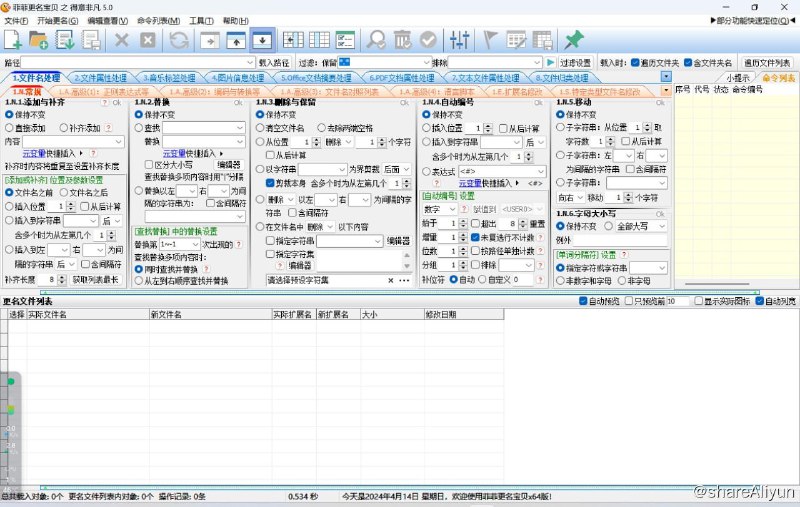Click the flag icon in toolbar

click(x=492, y=40)
